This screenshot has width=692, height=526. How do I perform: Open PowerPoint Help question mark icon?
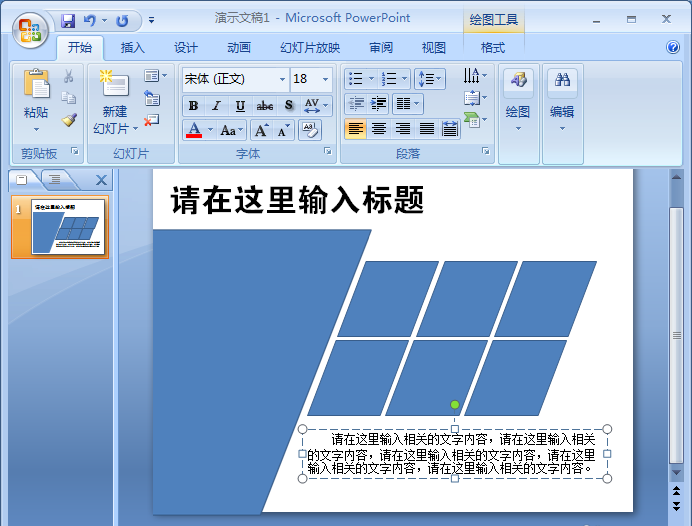[673, 47]
